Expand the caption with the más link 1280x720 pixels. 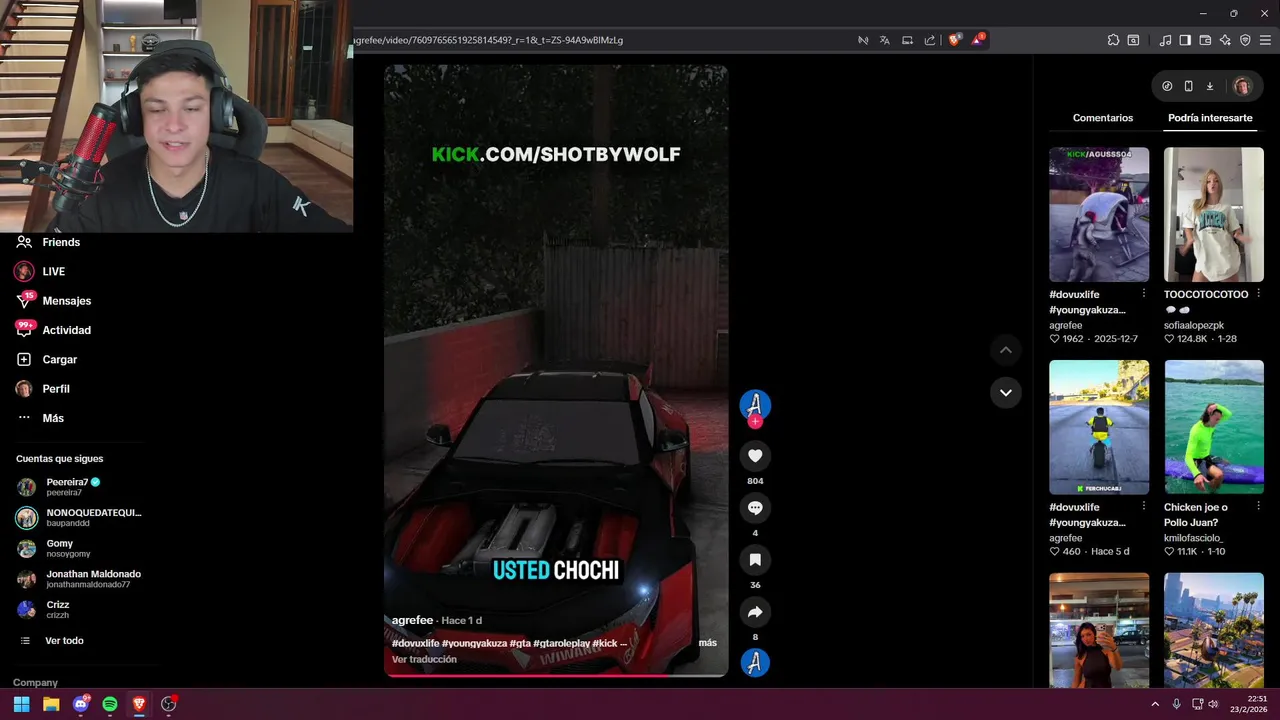pyautogui.click(x=707, y=643)
